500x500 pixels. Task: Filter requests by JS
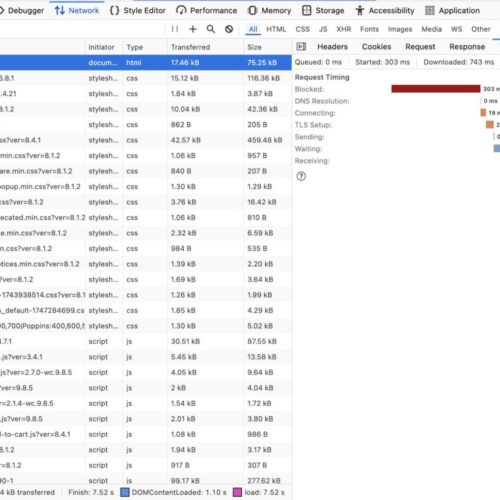(x=323, y=29)
